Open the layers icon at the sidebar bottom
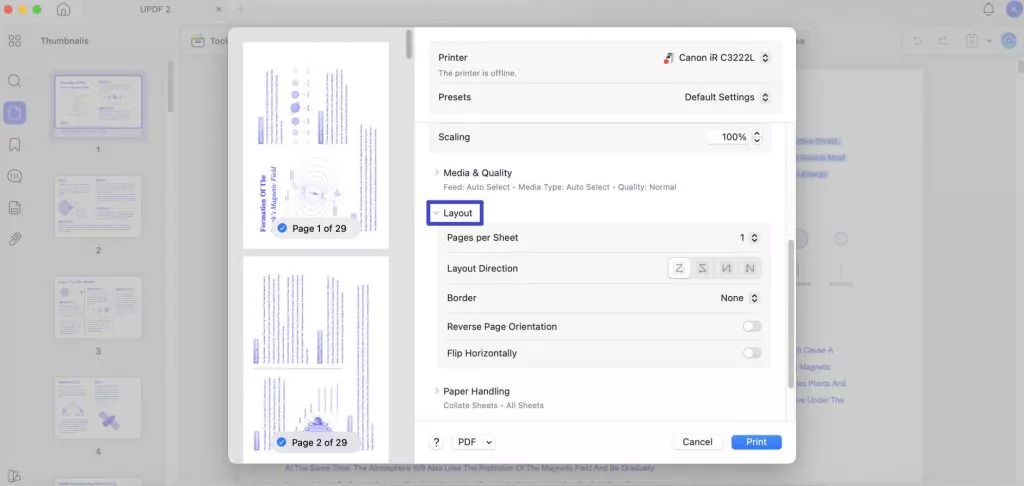 tap(14, 475)
